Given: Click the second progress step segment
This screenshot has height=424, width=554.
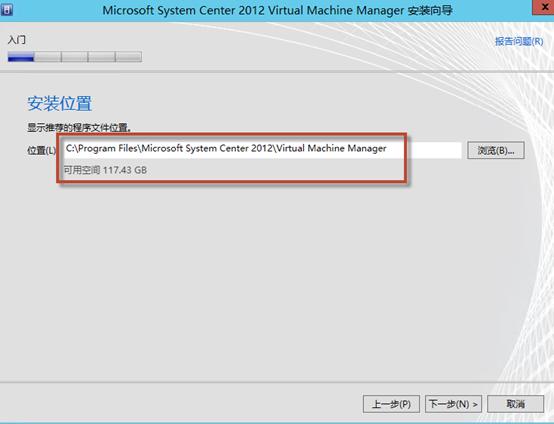Looking at the screenshot, I should coord(48,57).
